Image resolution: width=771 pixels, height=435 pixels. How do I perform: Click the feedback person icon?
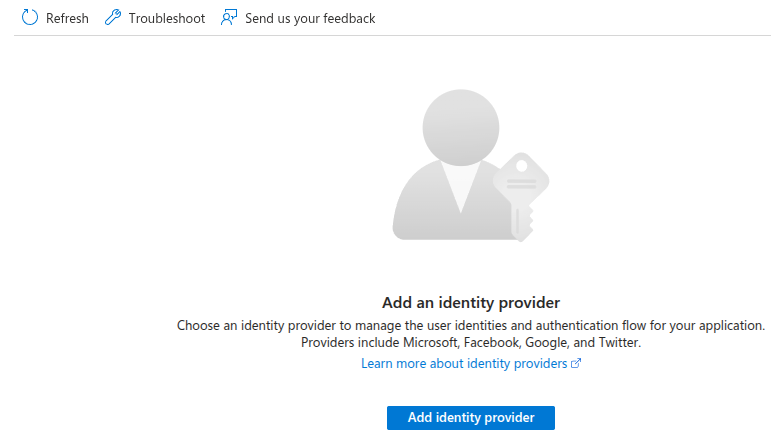coord(229,18)
